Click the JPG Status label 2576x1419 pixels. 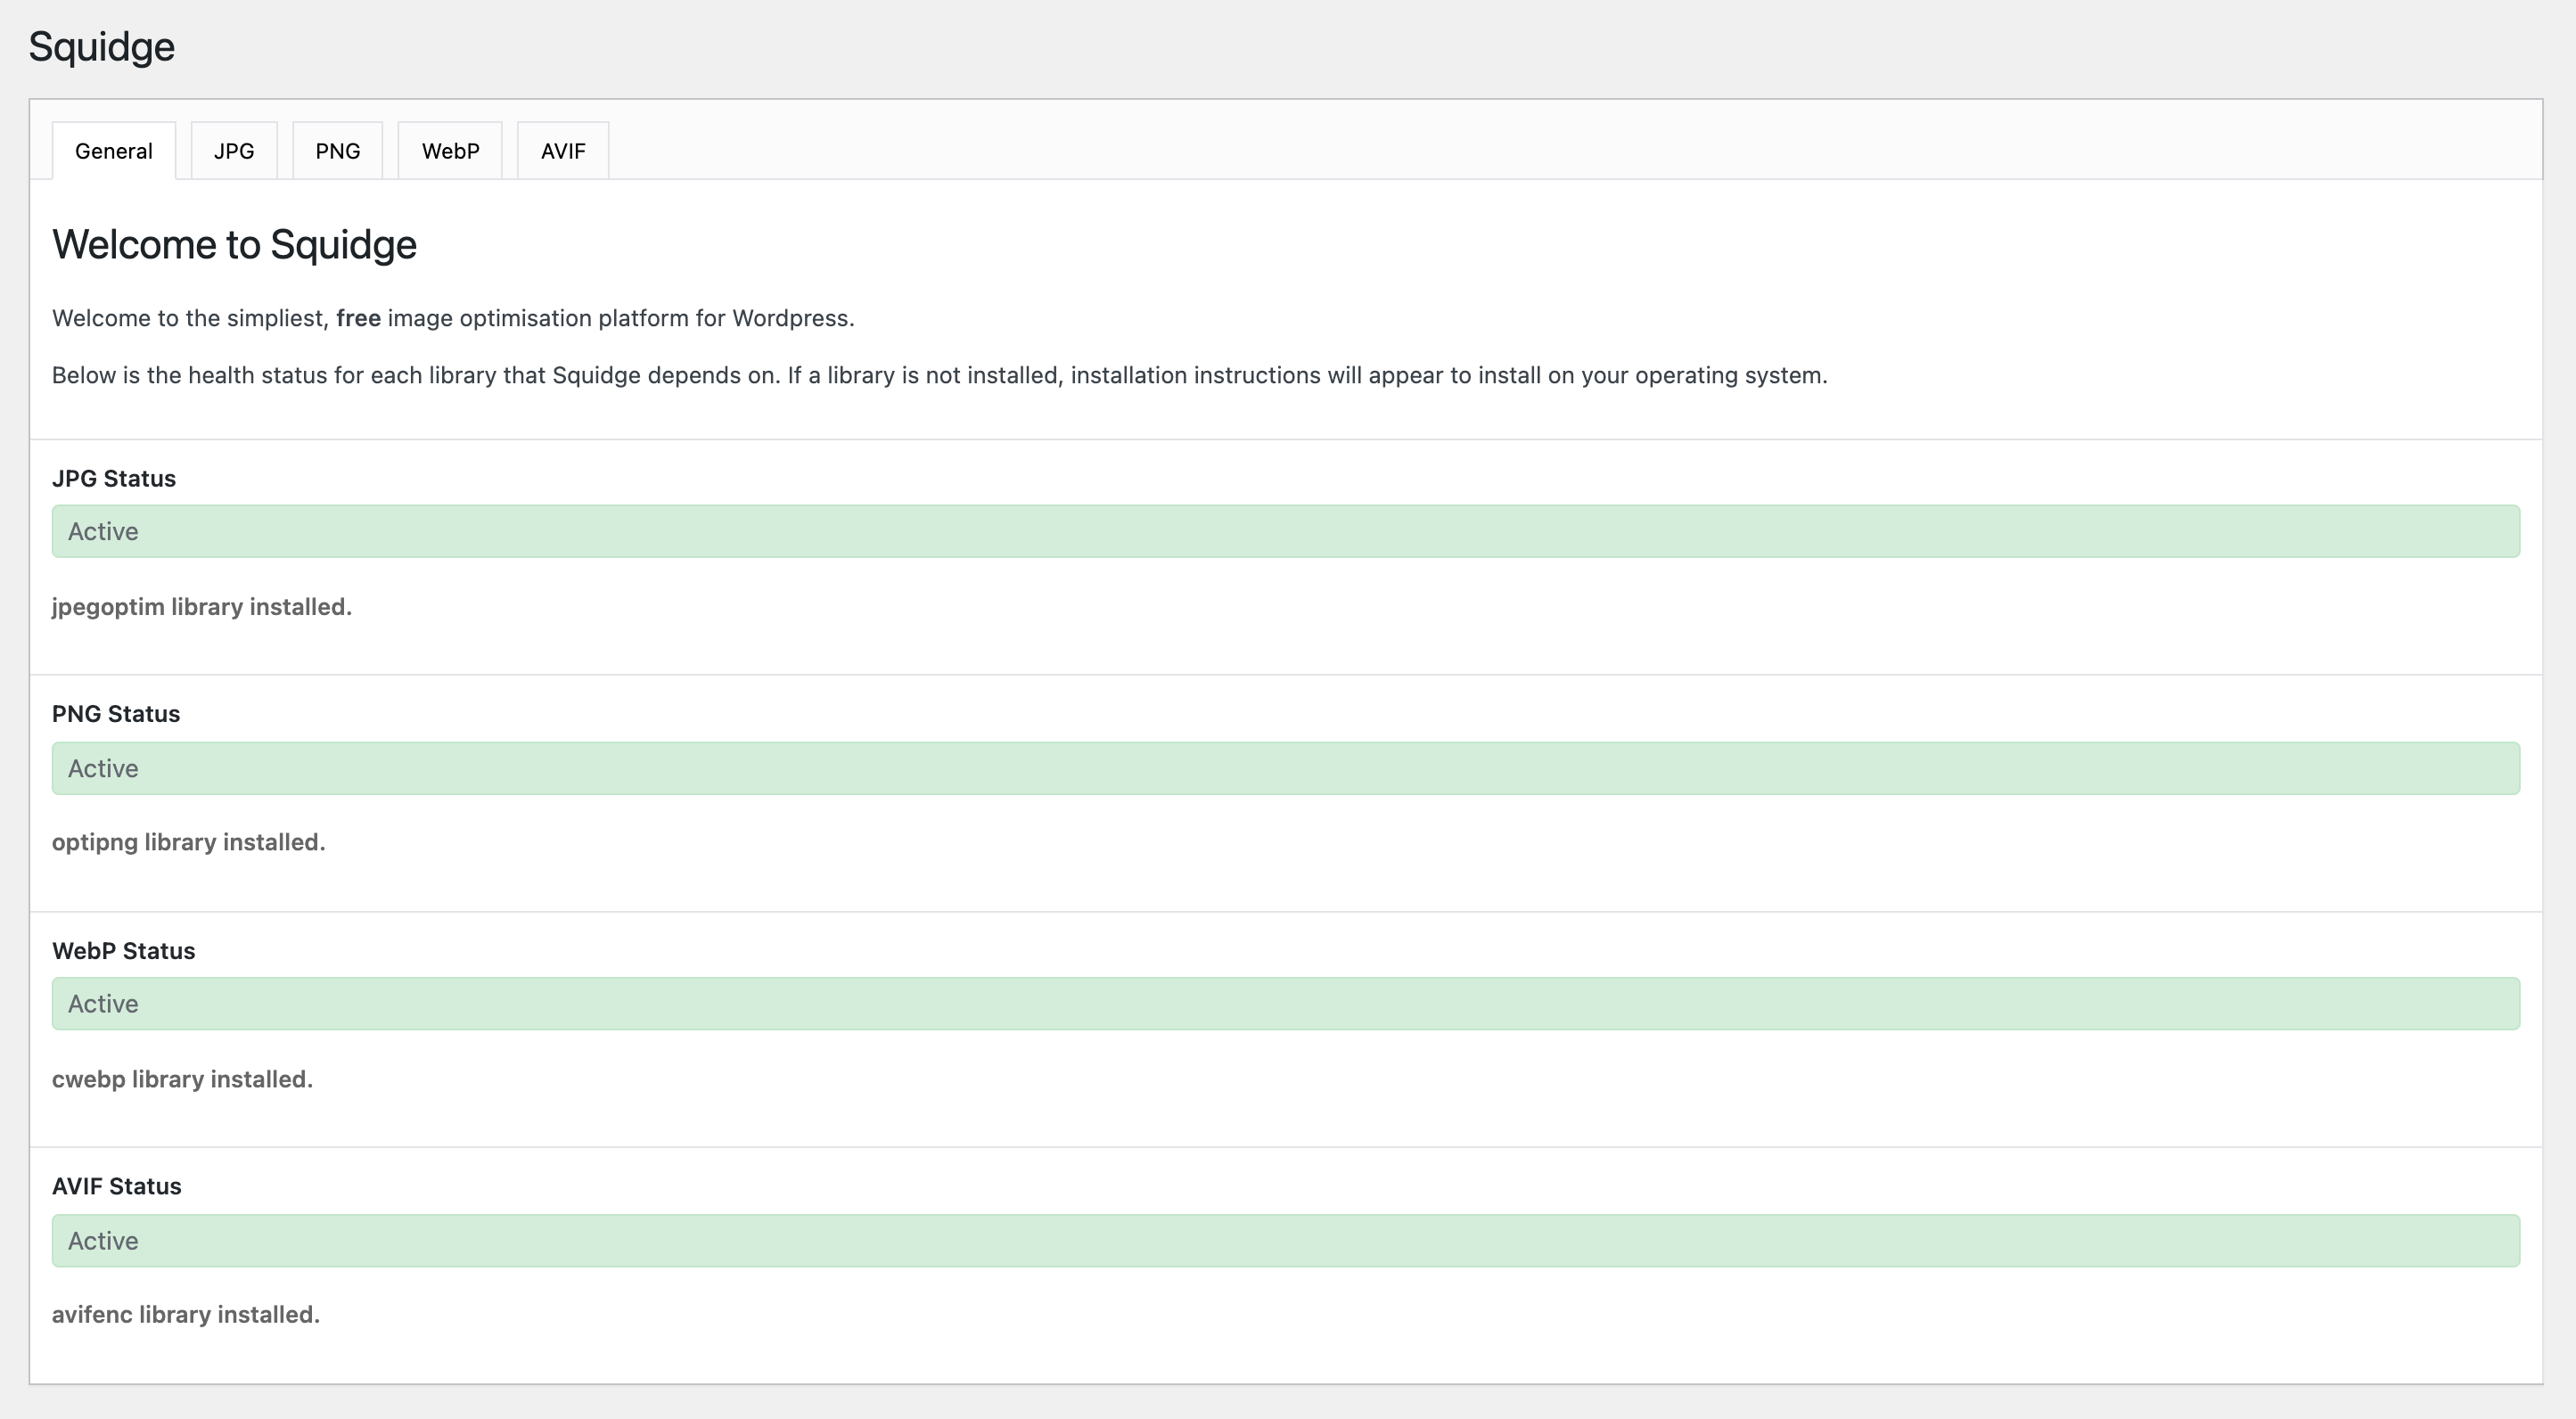point(114,479)
